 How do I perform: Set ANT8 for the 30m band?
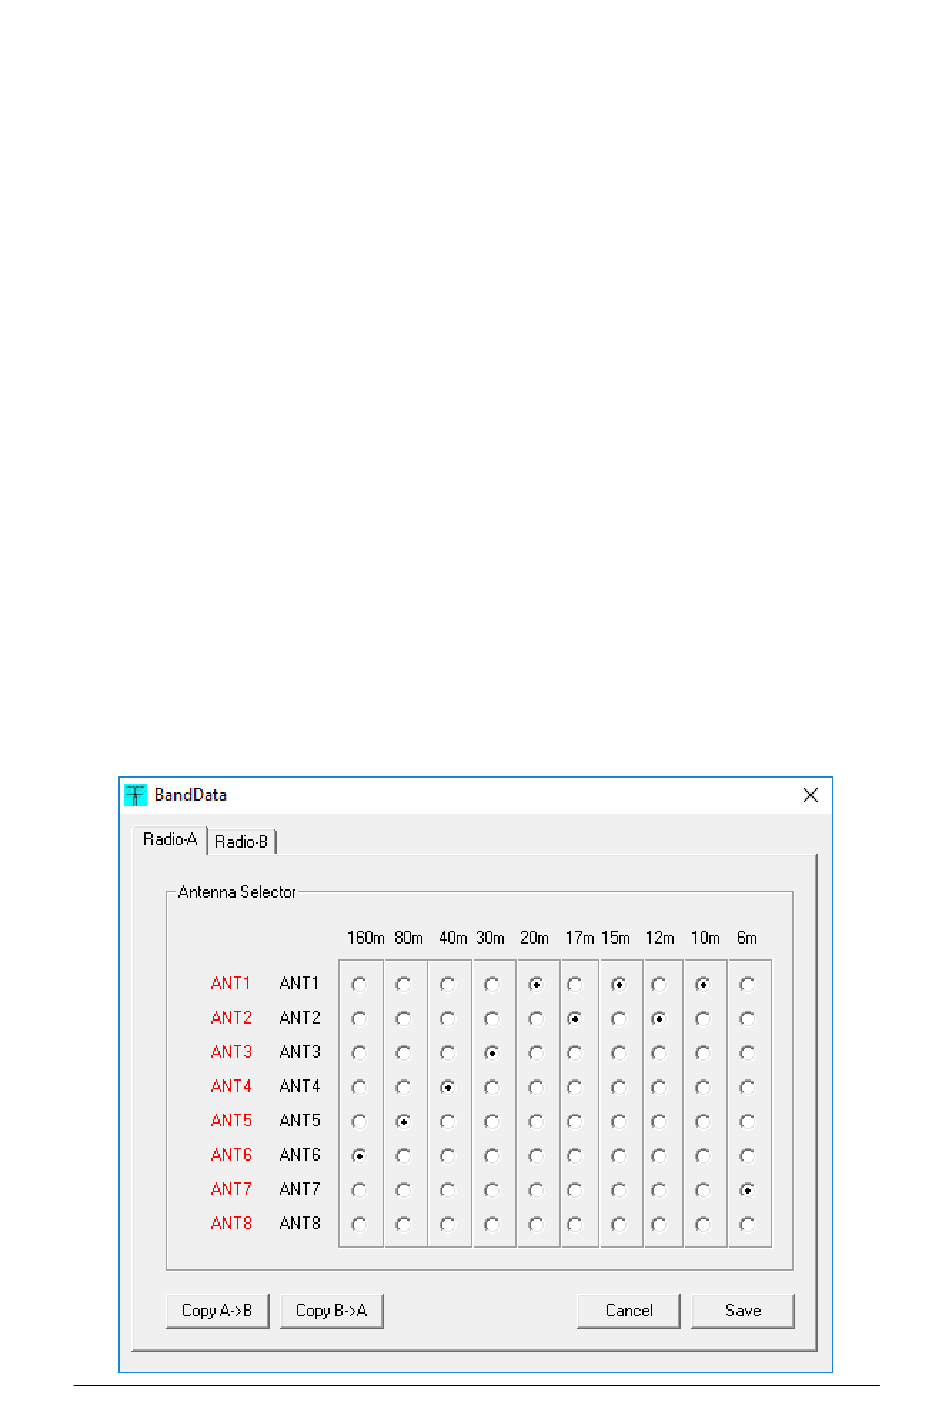pyautogui.click(x=491, y=1224)
